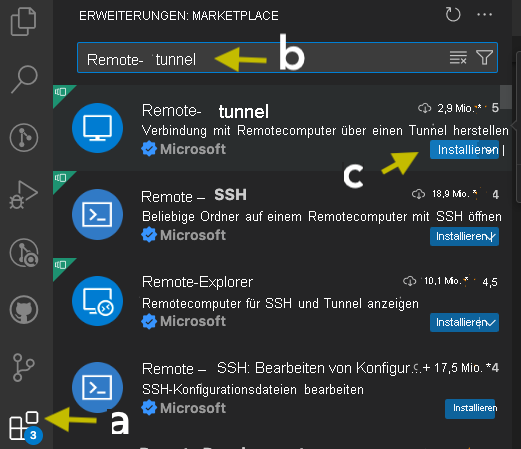Click the preview corner badge on Remote-tunnel
The width and height of the screenshot is (521, 449).
point(61,93)
